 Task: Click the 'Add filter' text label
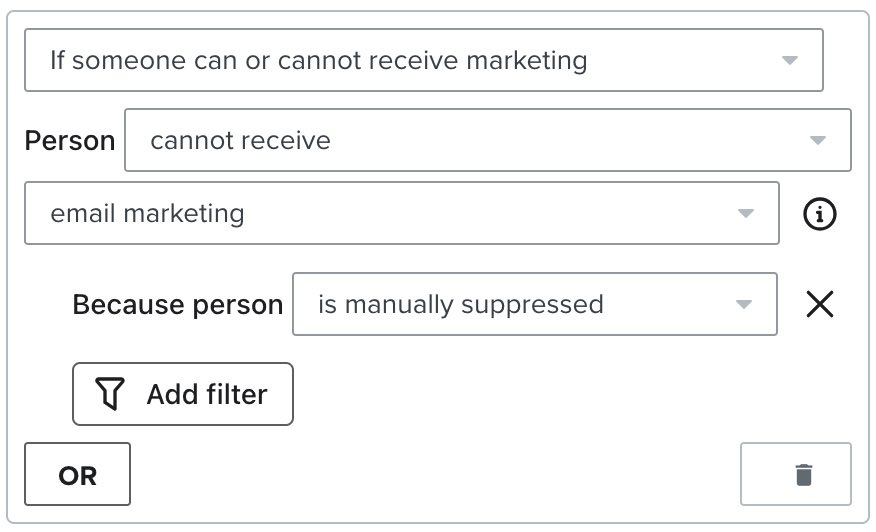point(207,394)
